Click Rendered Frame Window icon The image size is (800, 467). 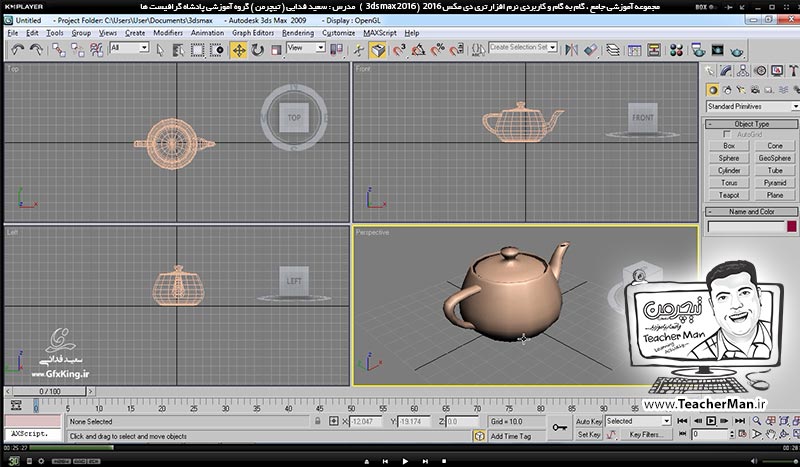[717, 50]
